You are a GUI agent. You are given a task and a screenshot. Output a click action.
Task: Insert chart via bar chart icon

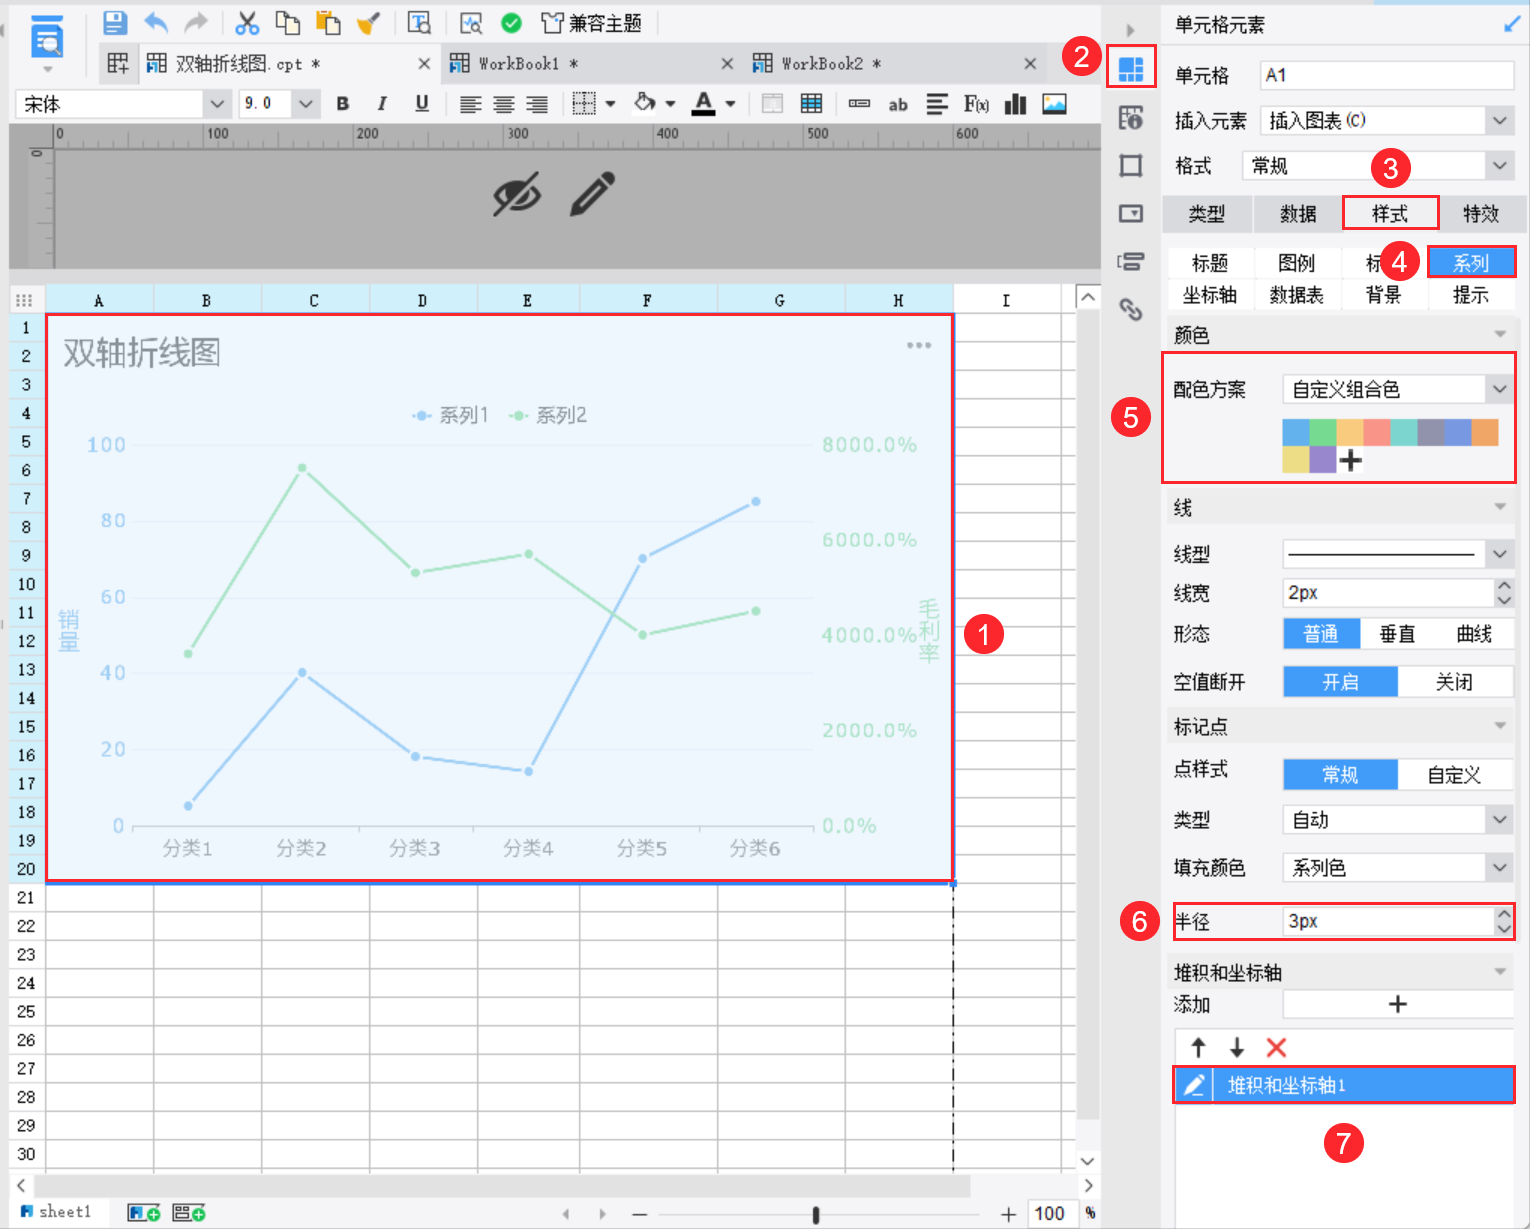click(x=1016, y=104)
